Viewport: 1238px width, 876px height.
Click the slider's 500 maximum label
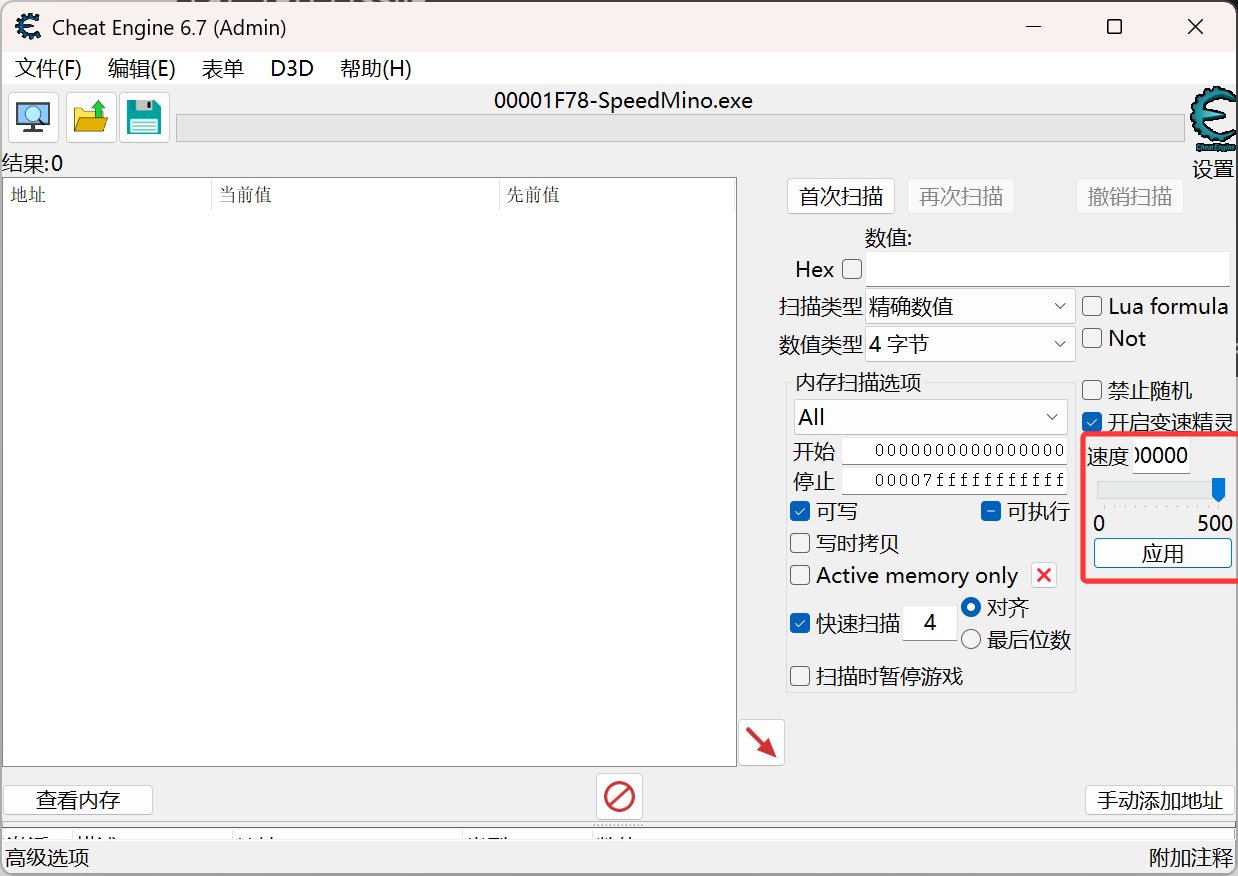[x=1215, y=524]
